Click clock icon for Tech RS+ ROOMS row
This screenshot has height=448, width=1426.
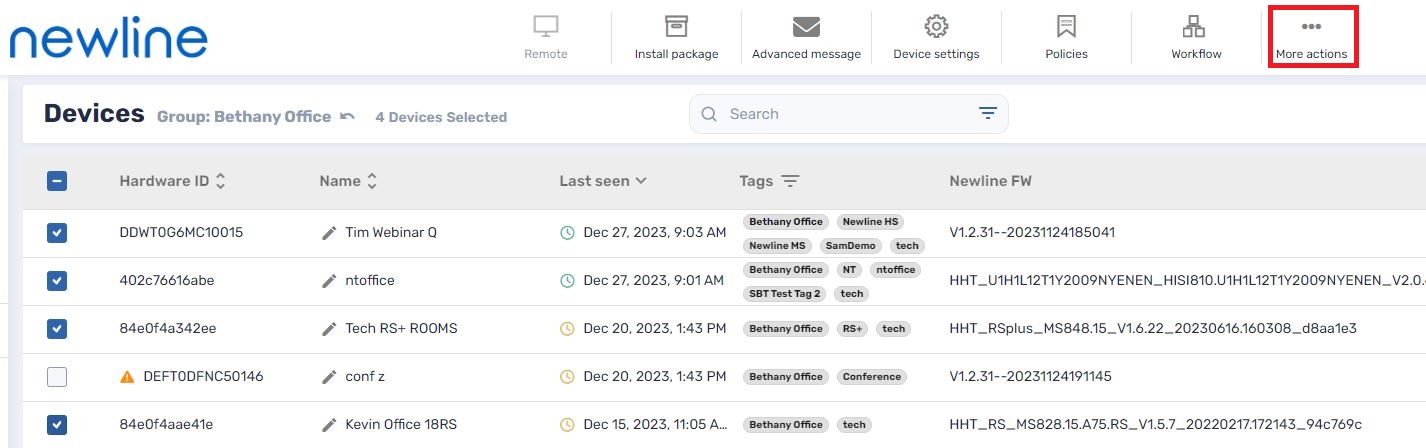(567, 329)
